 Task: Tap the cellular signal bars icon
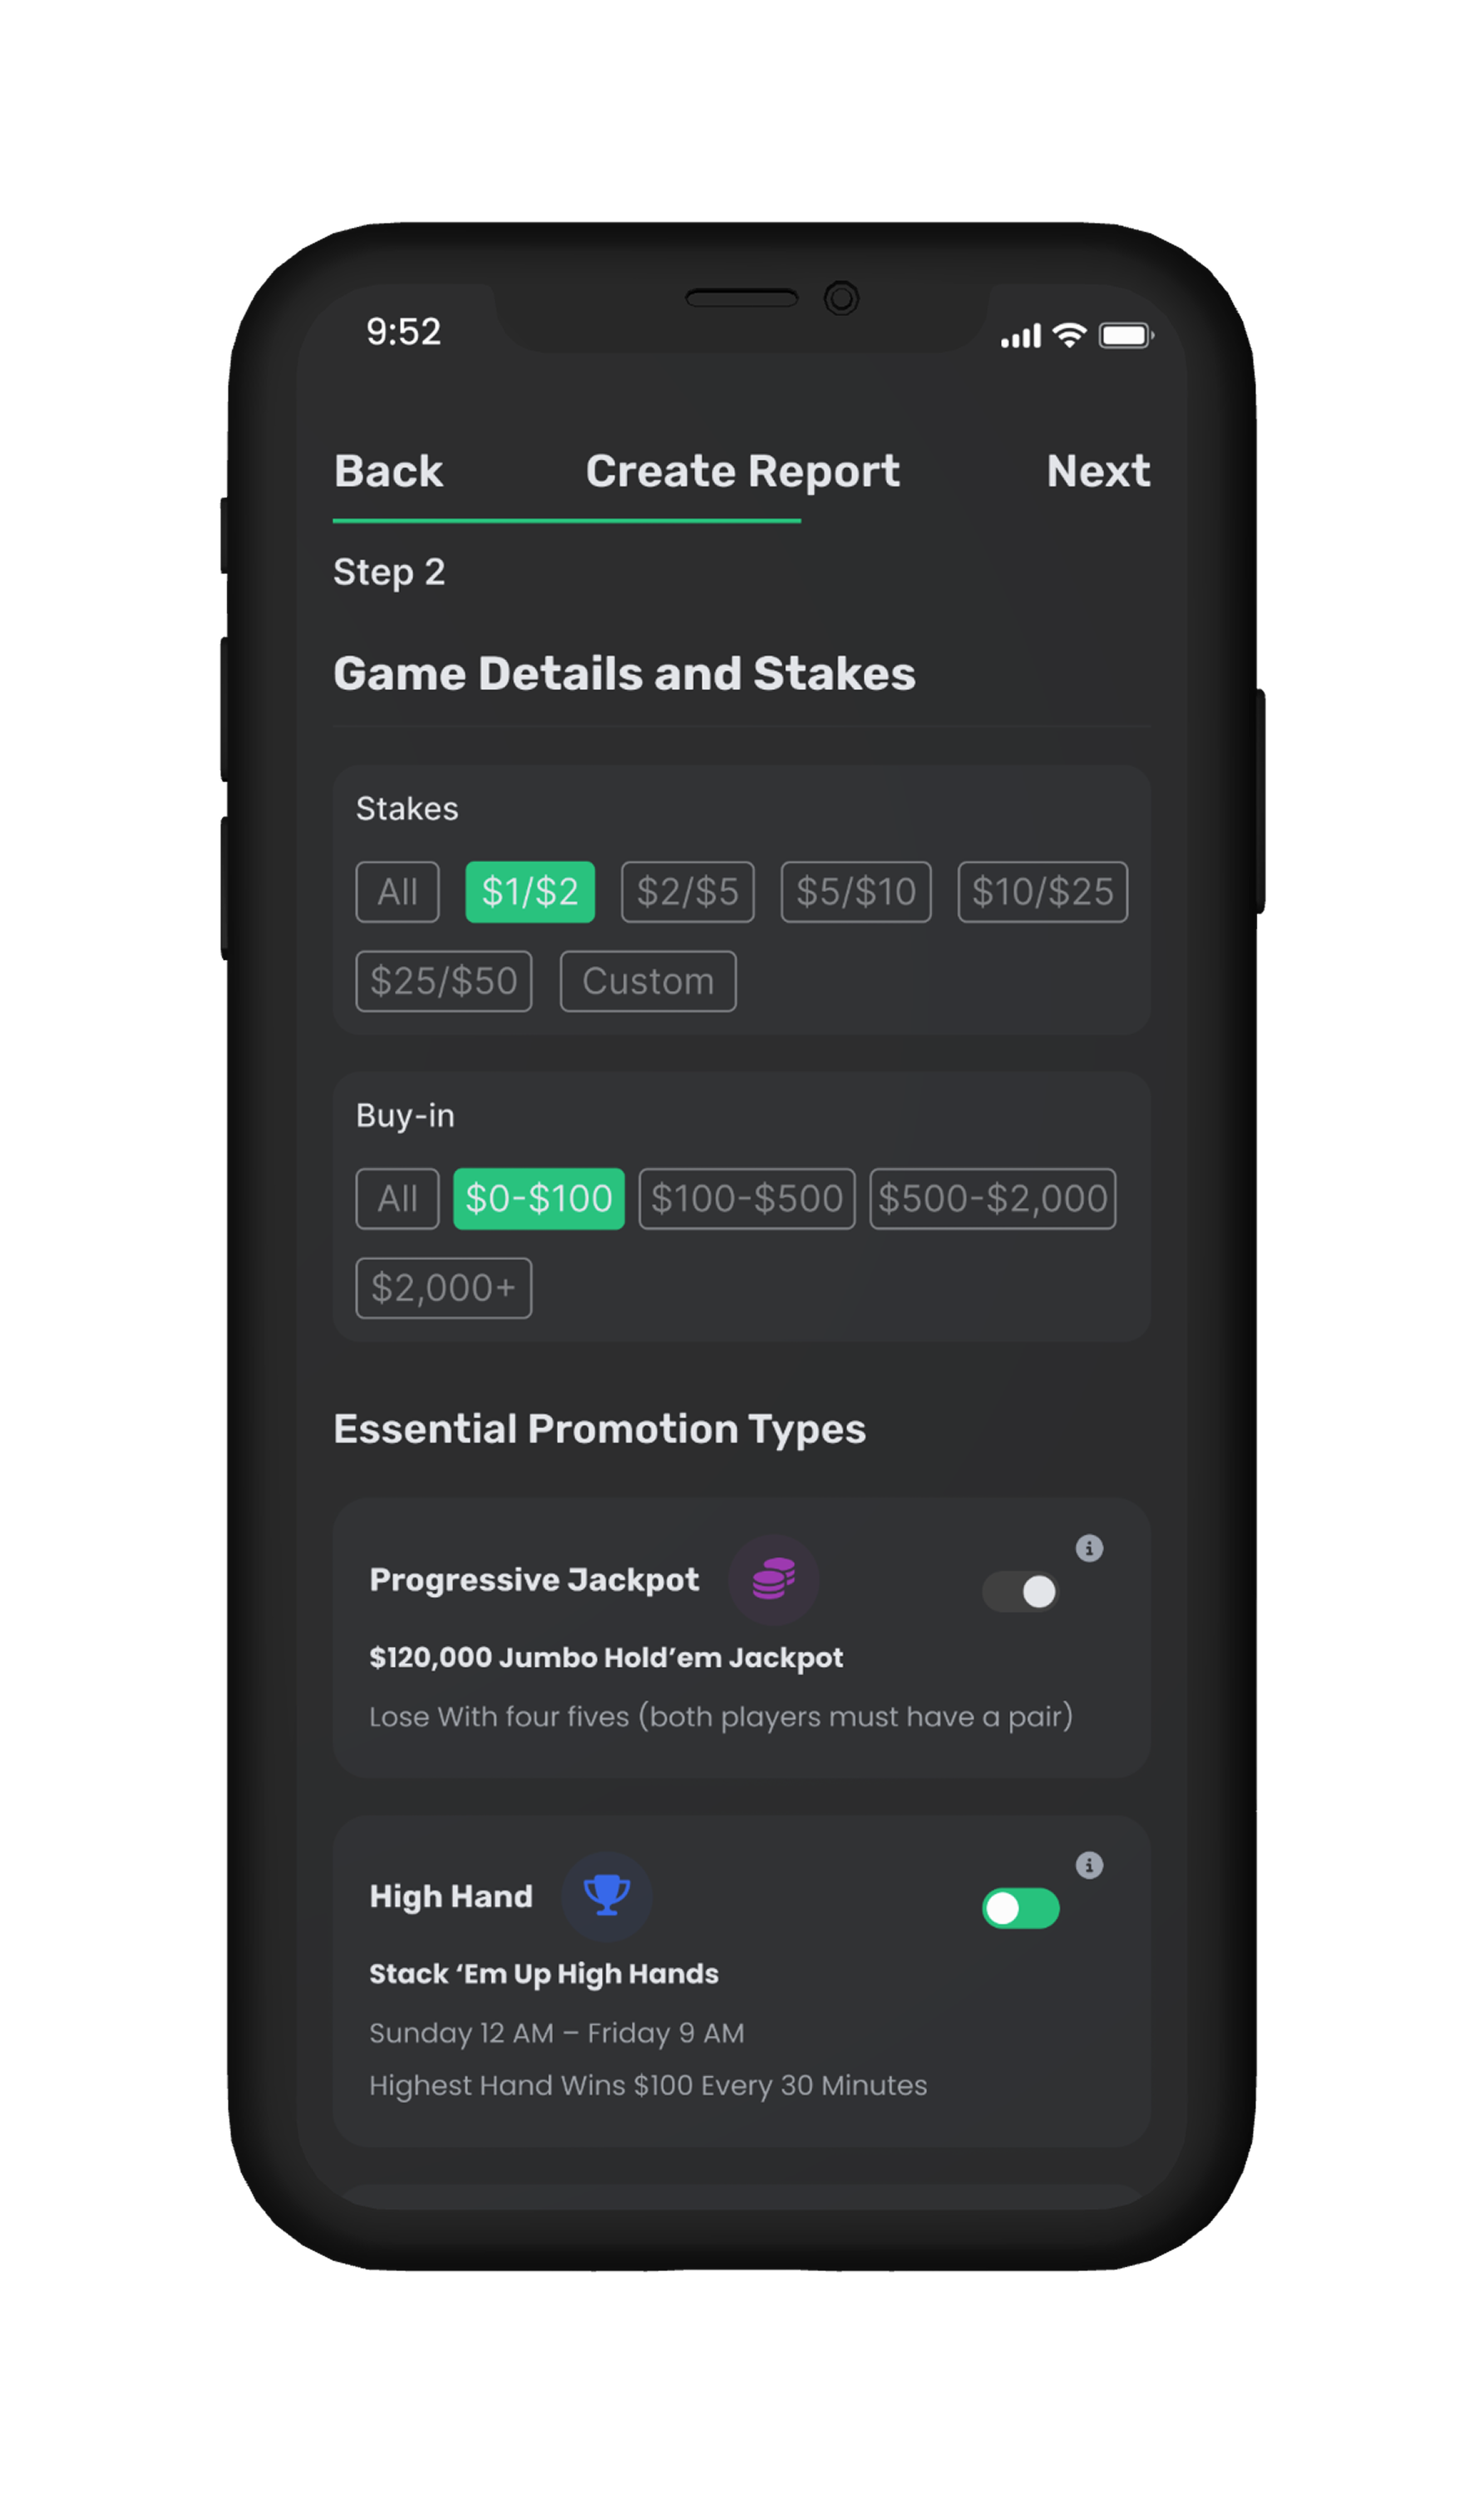[x=1020, y=337]
